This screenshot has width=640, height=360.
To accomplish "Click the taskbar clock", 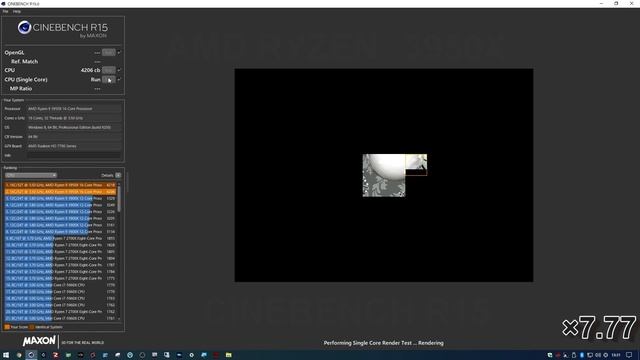I will pyautogui.click(x=616, y=355).
